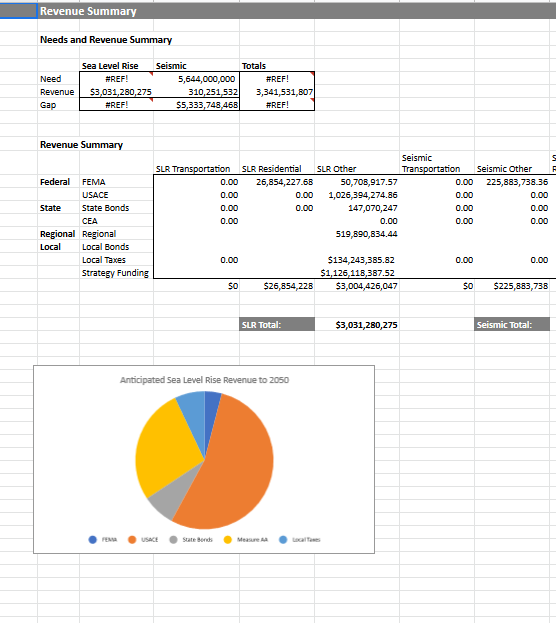This screenshot has width=556, height=623.
Task: Select the Totals Need #REF! cell
Action: coord(277,79)
